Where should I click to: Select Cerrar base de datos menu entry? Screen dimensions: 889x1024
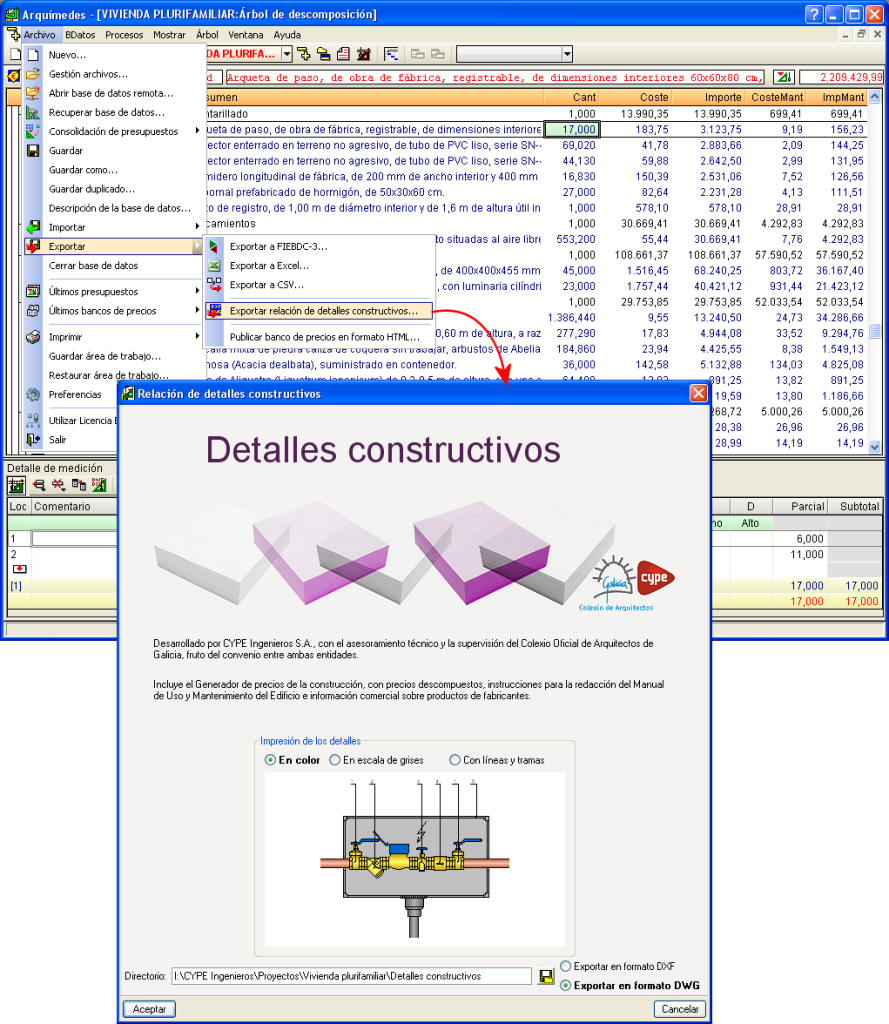(x=93, y=266)
